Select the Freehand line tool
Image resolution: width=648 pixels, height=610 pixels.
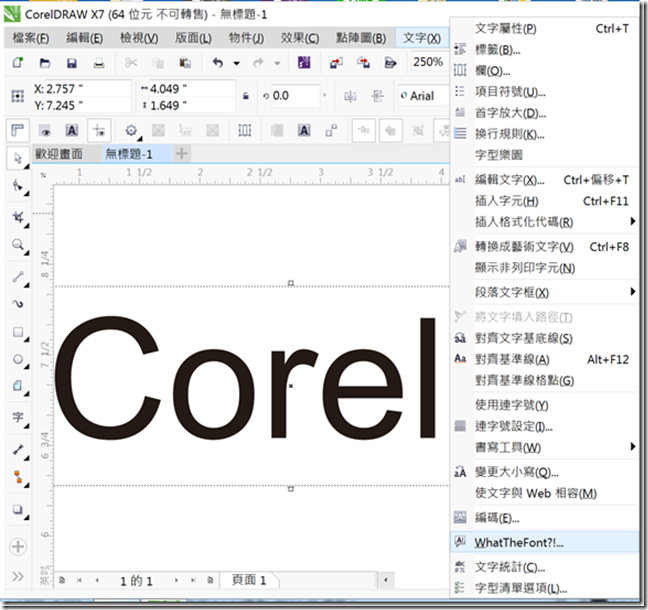pos(18,277)
